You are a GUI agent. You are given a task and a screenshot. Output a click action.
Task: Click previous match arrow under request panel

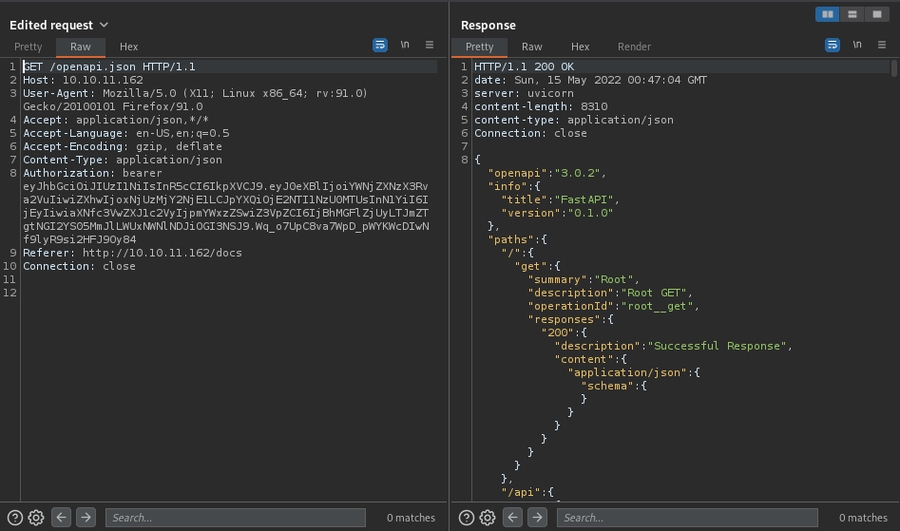click(x=62, y=517)
